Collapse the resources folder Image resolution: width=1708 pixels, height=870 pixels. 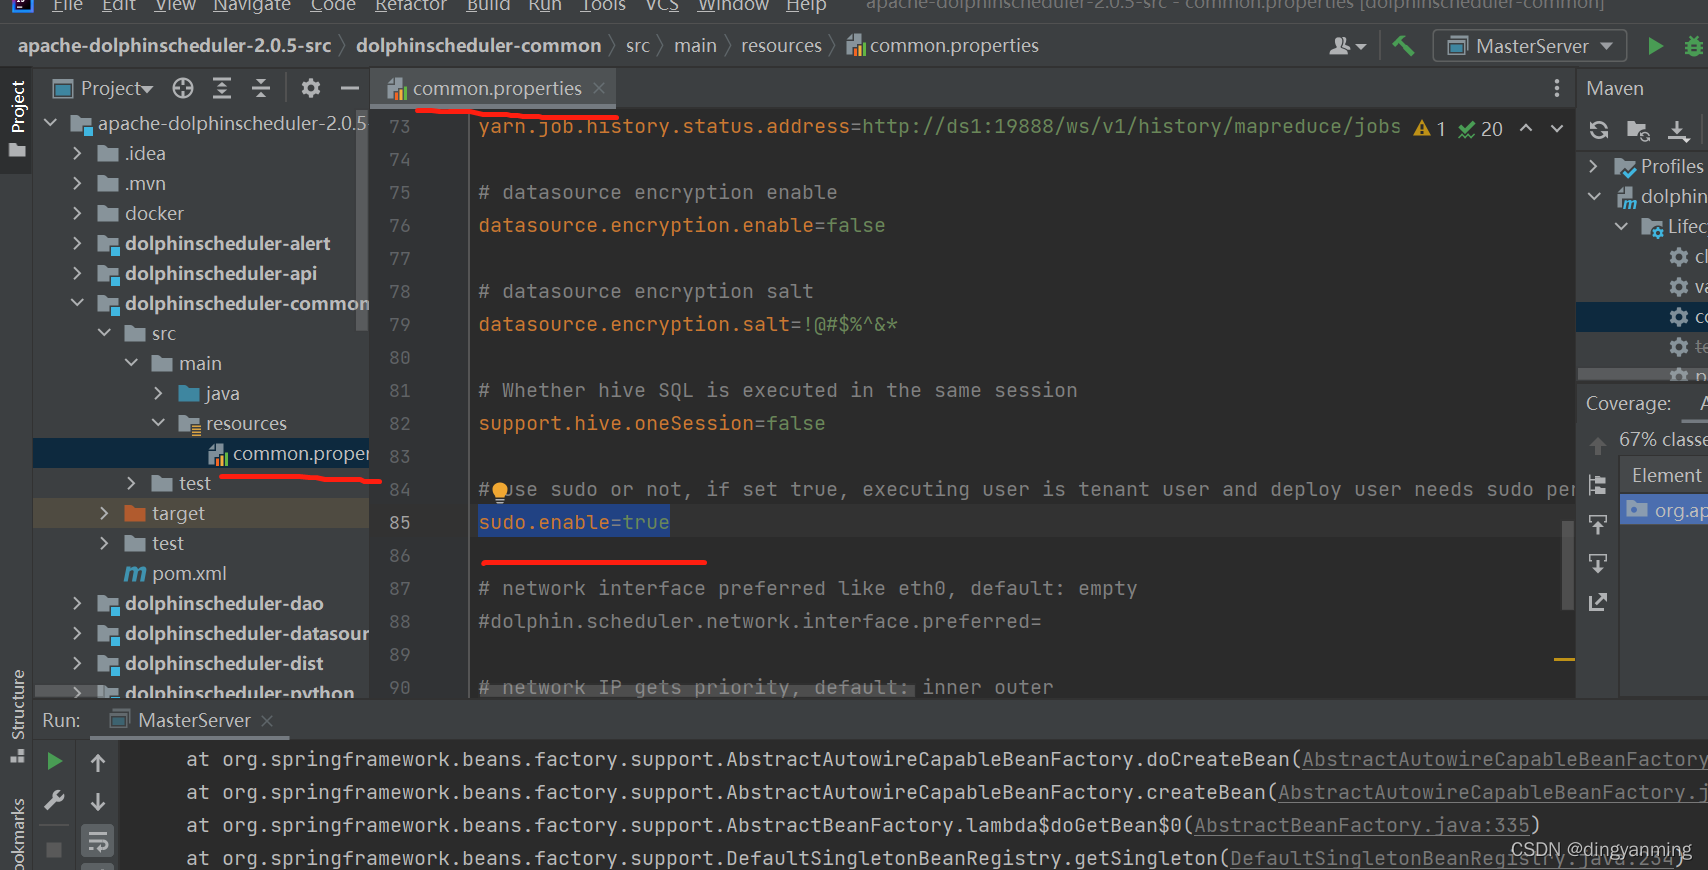click(x=158, y=424)
